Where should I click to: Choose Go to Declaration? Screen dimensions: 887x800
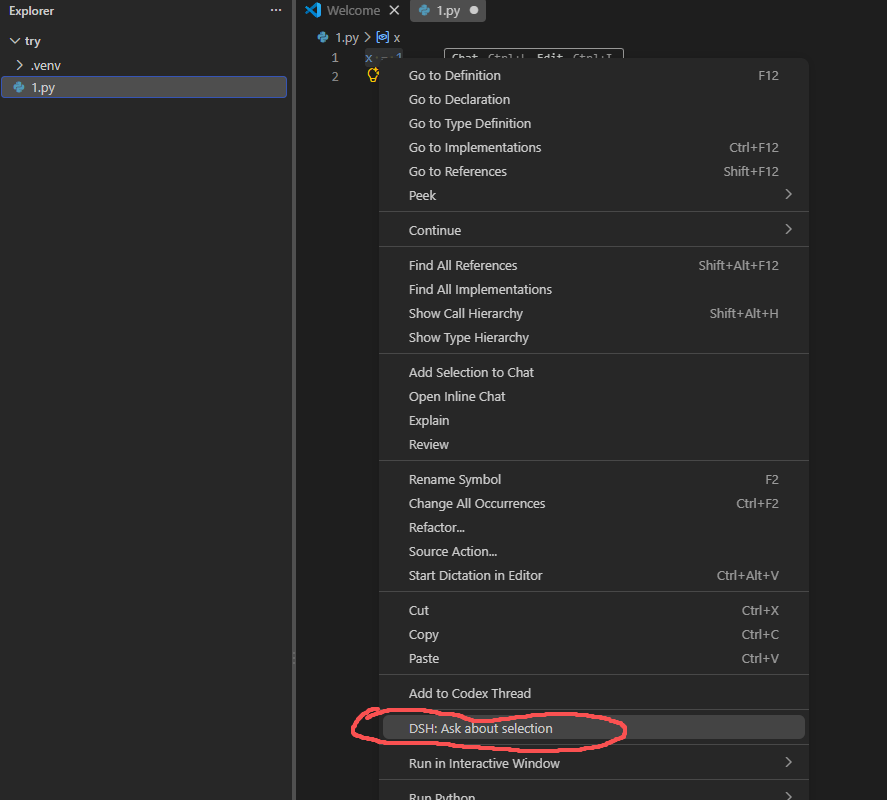click(593, 99)
